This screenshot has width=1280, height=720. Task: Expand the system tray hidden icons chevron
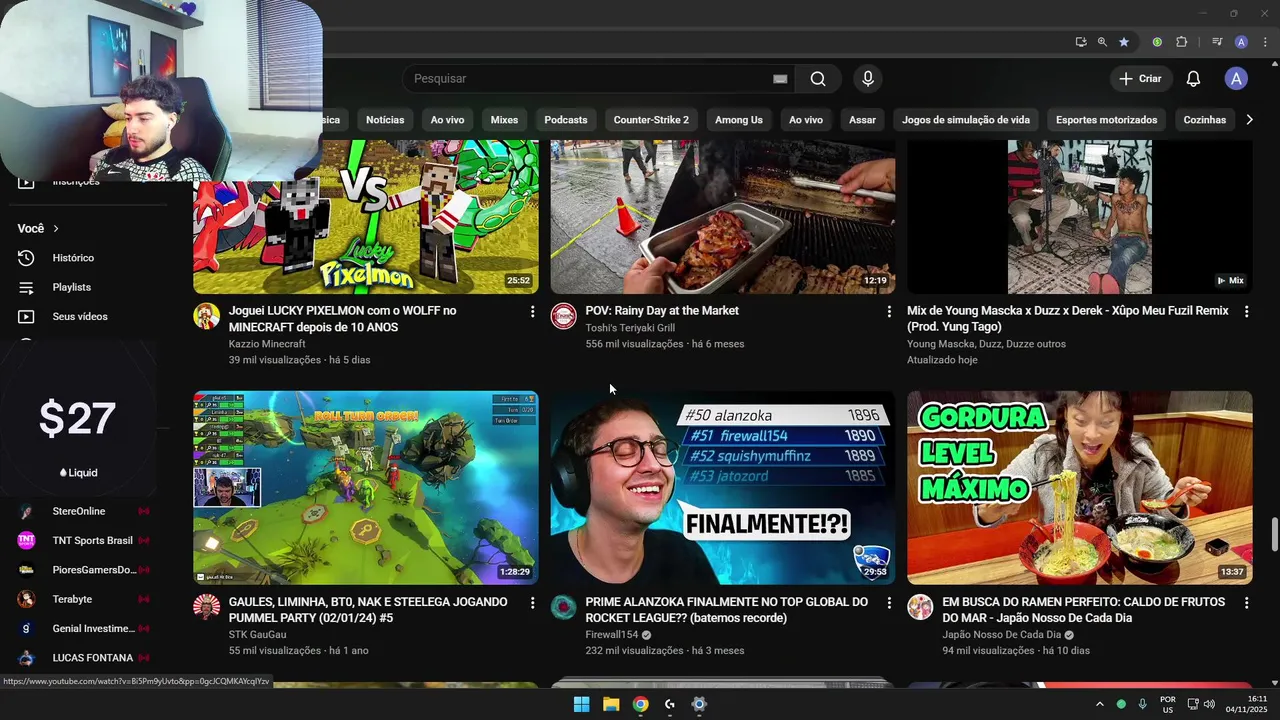pos(1100,704)
